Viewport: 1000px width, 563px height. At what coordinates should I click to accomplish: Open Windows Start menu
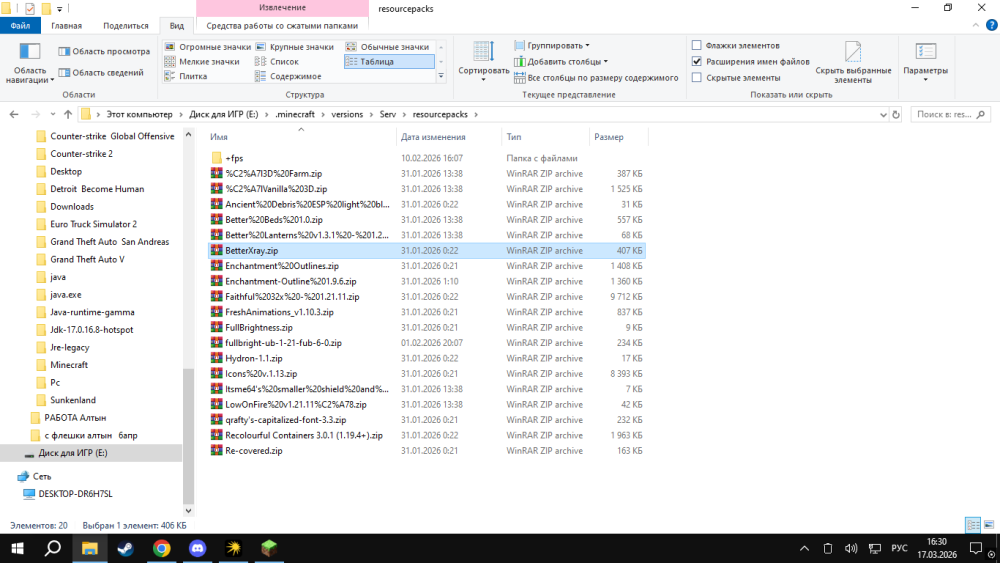[x=17, y=548]
